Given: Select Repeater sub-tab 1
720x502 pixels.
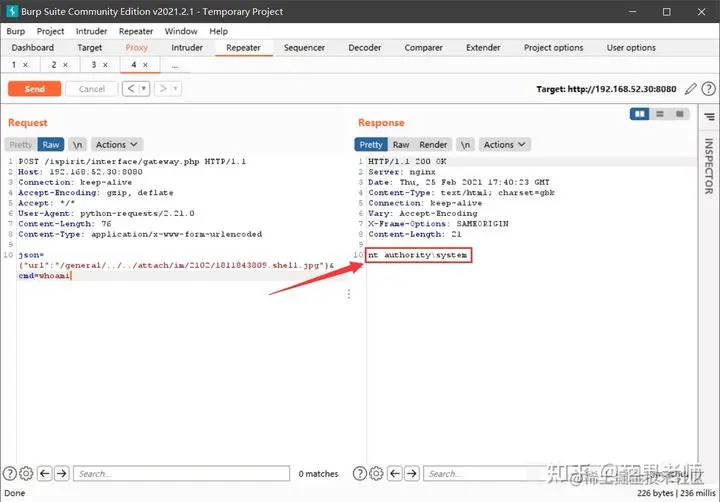Looking at the screenshot, I should 14,65.
